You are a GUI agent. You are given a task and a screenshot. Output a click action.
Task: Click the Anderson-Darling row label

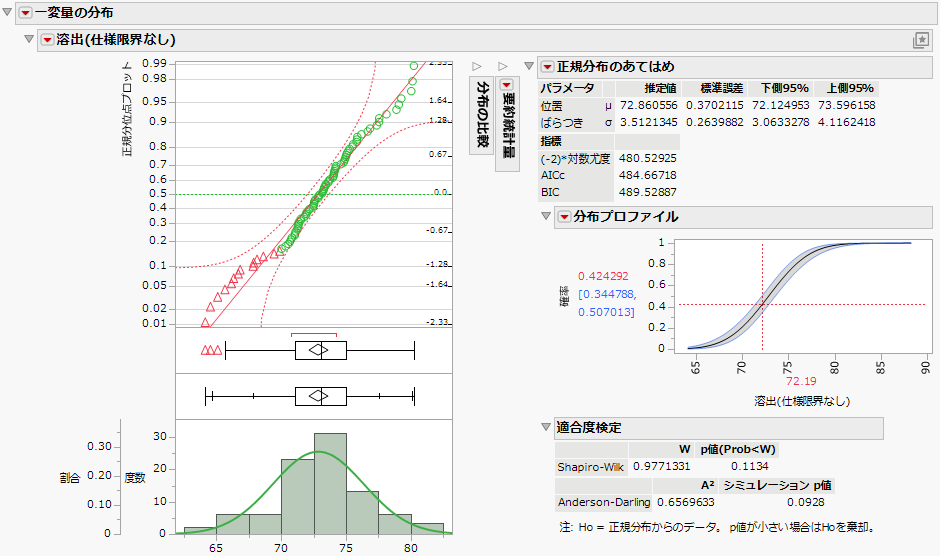[x=604, y=502]
